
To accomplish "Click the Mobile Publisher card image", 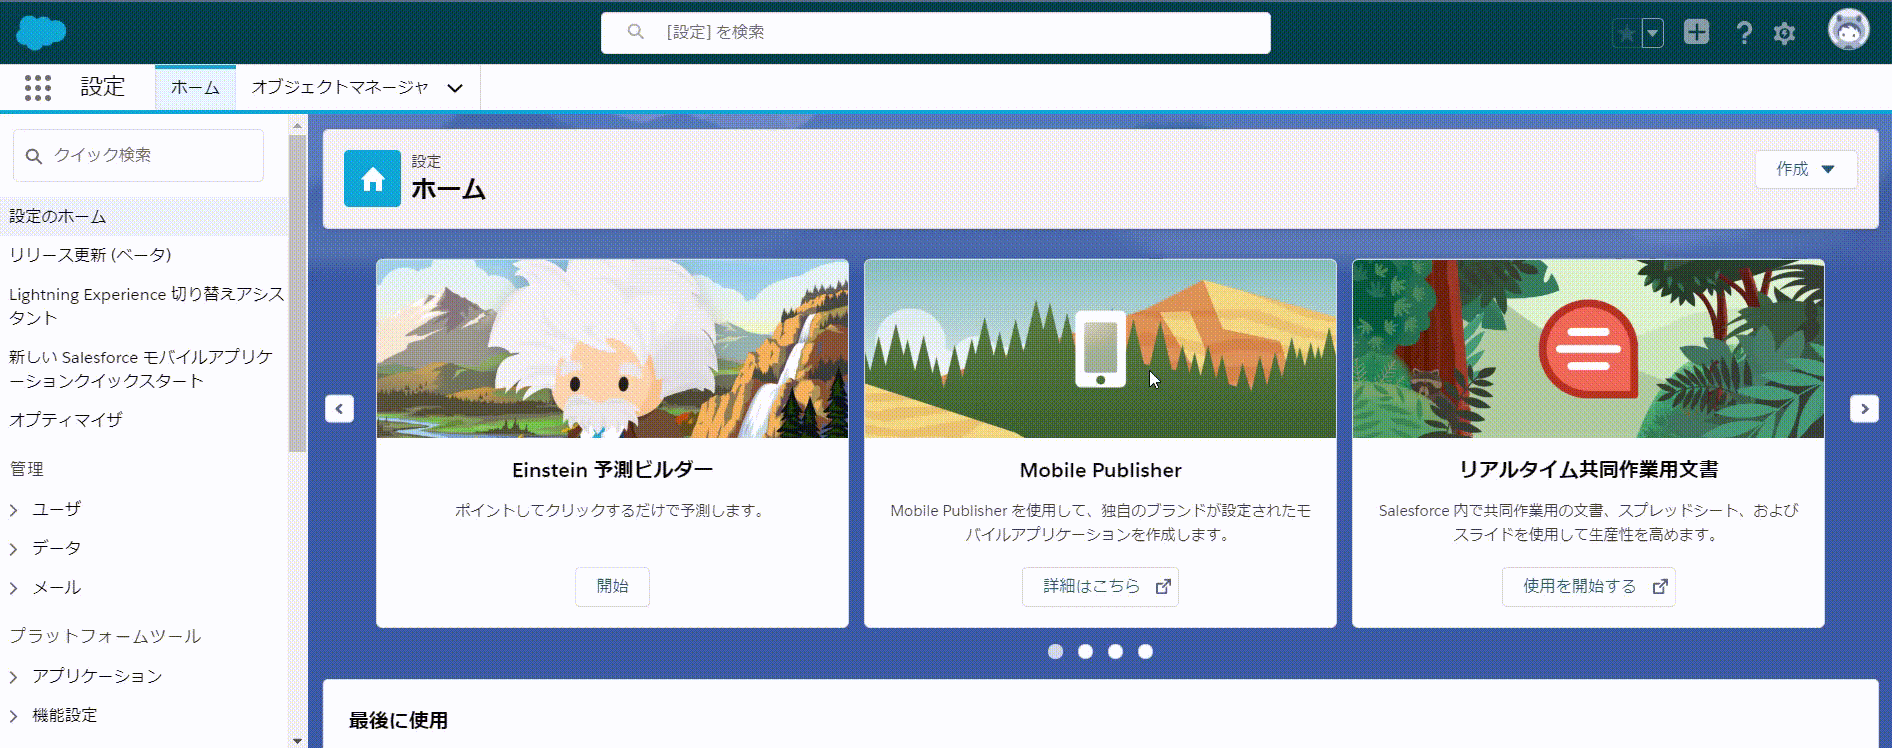I will point(1100,349).
